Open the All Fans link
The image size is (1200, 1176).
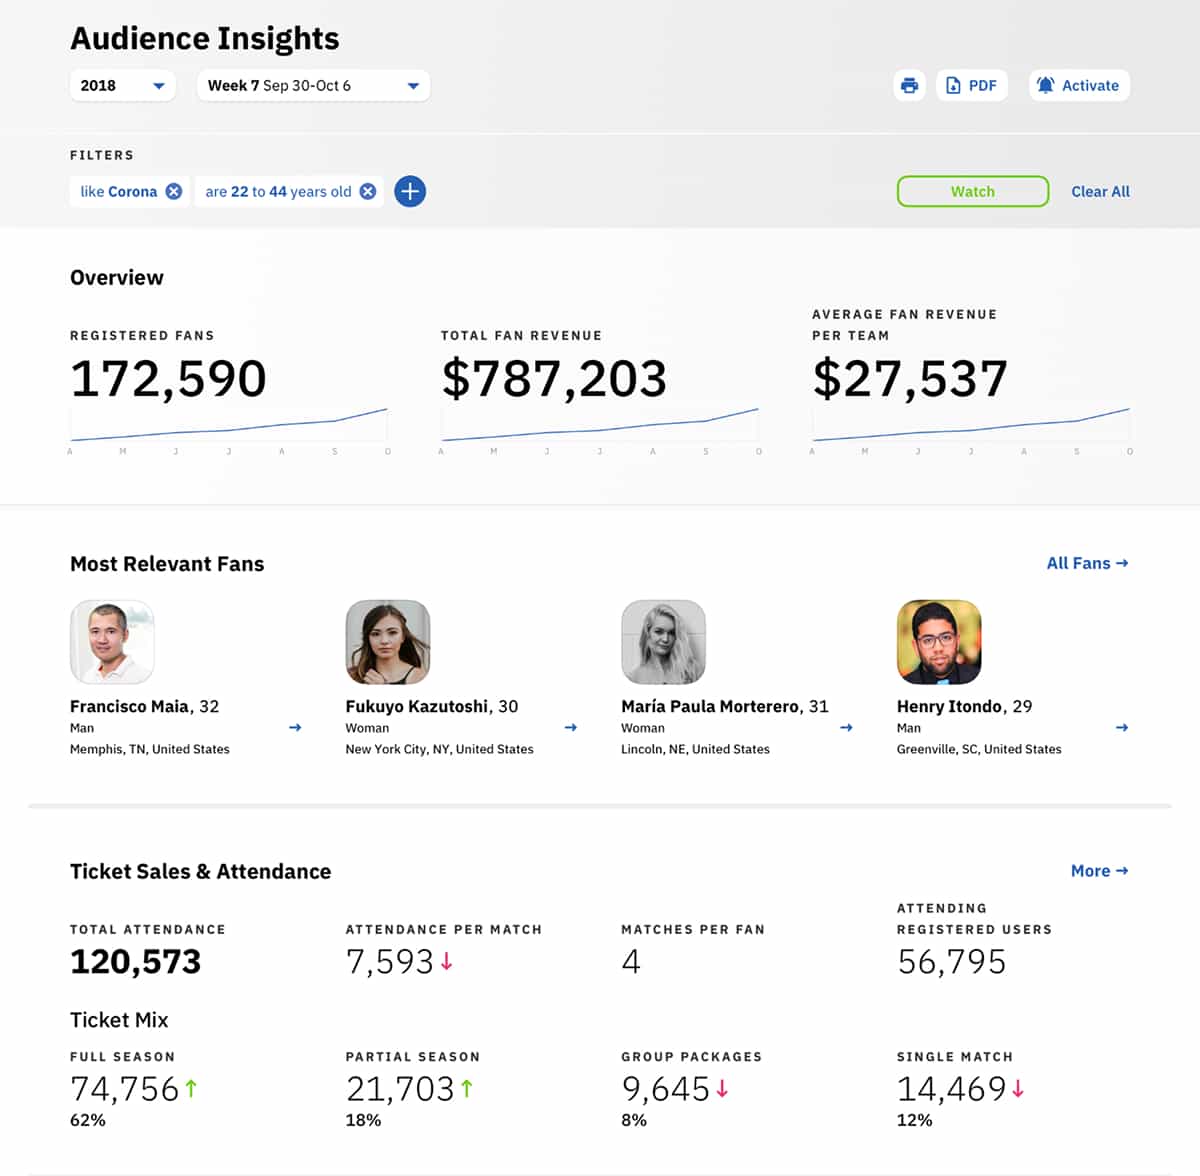click(1087, 563)
